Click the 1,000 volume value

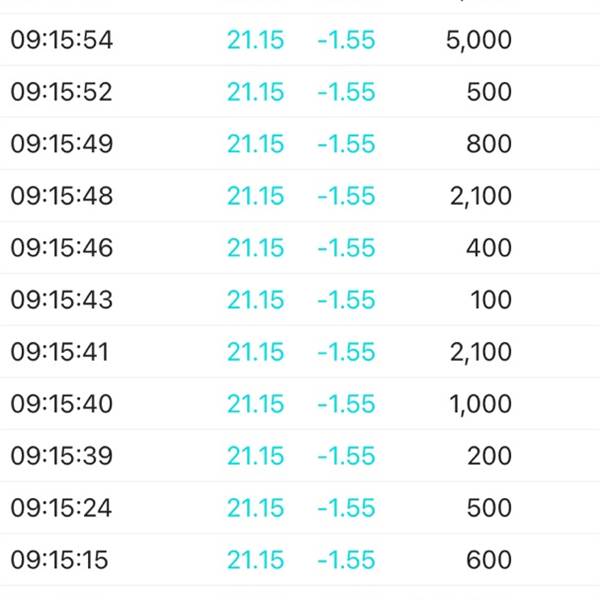[481, 404]
